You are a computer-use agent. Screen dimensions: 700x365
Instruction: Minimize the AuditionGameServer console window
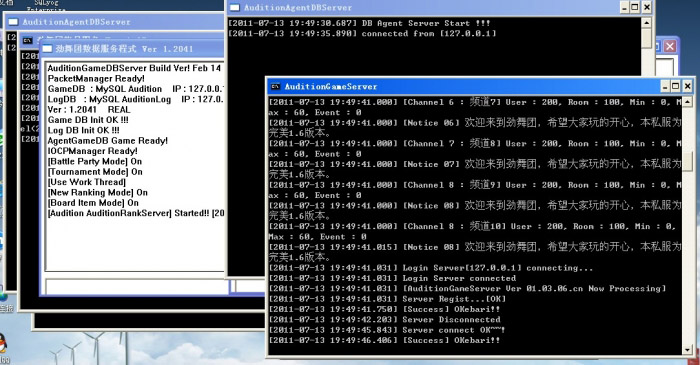tap(665, 86)
